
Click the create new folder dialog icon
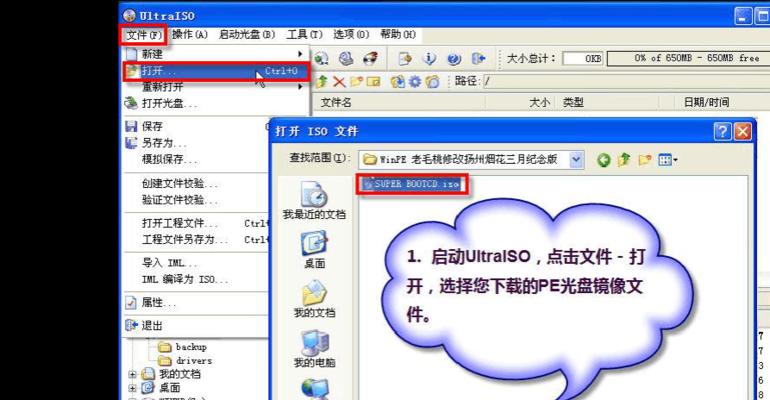[645, 160]
